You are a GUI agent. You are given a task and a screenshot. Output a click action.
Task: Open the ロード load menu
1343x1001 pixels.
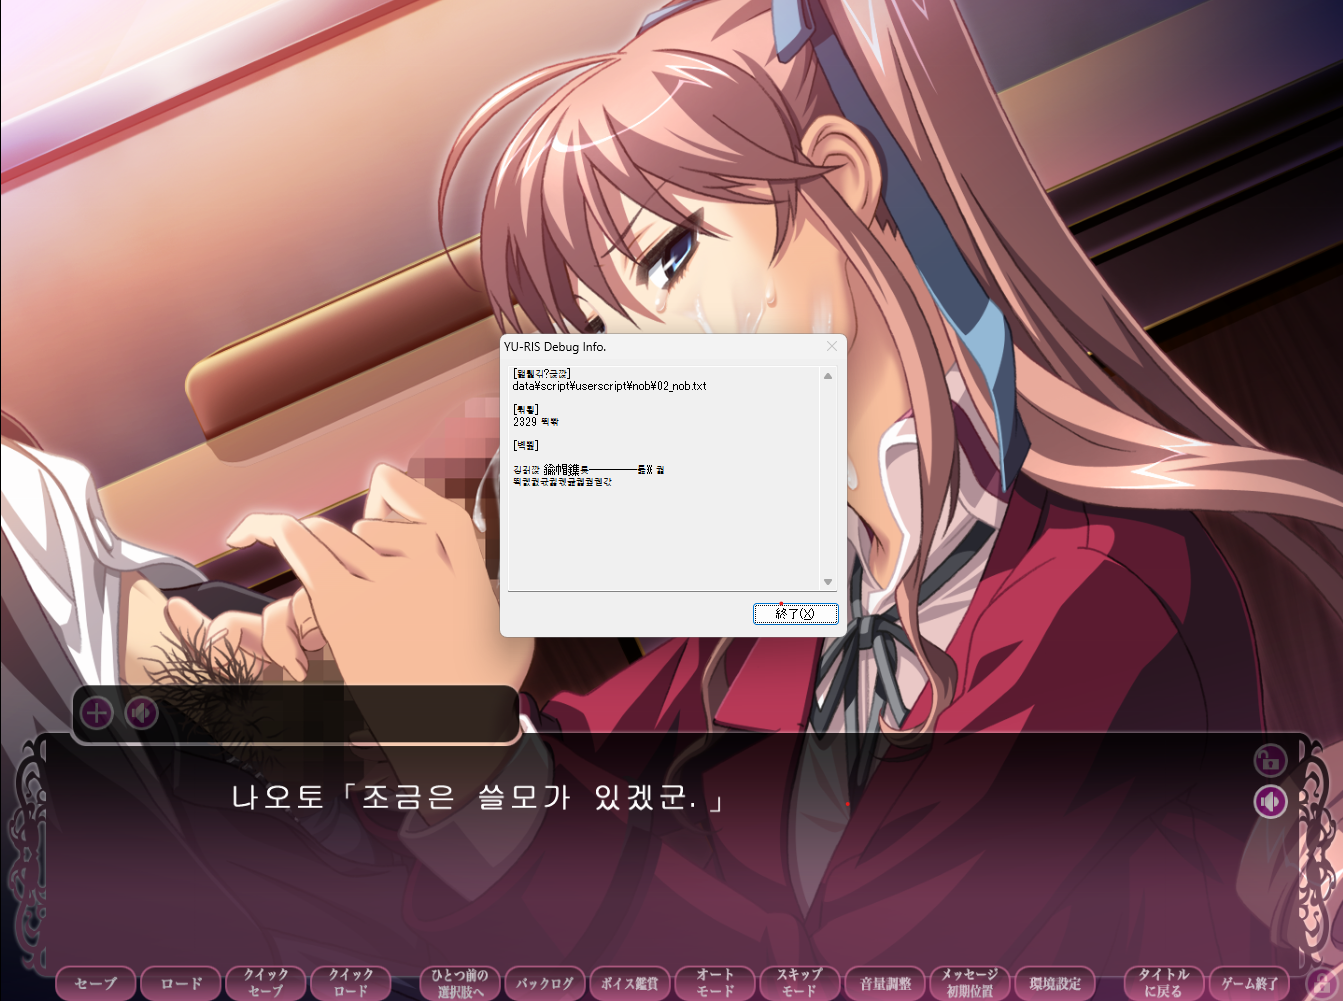pyautogui.click(x=181, y=983)
